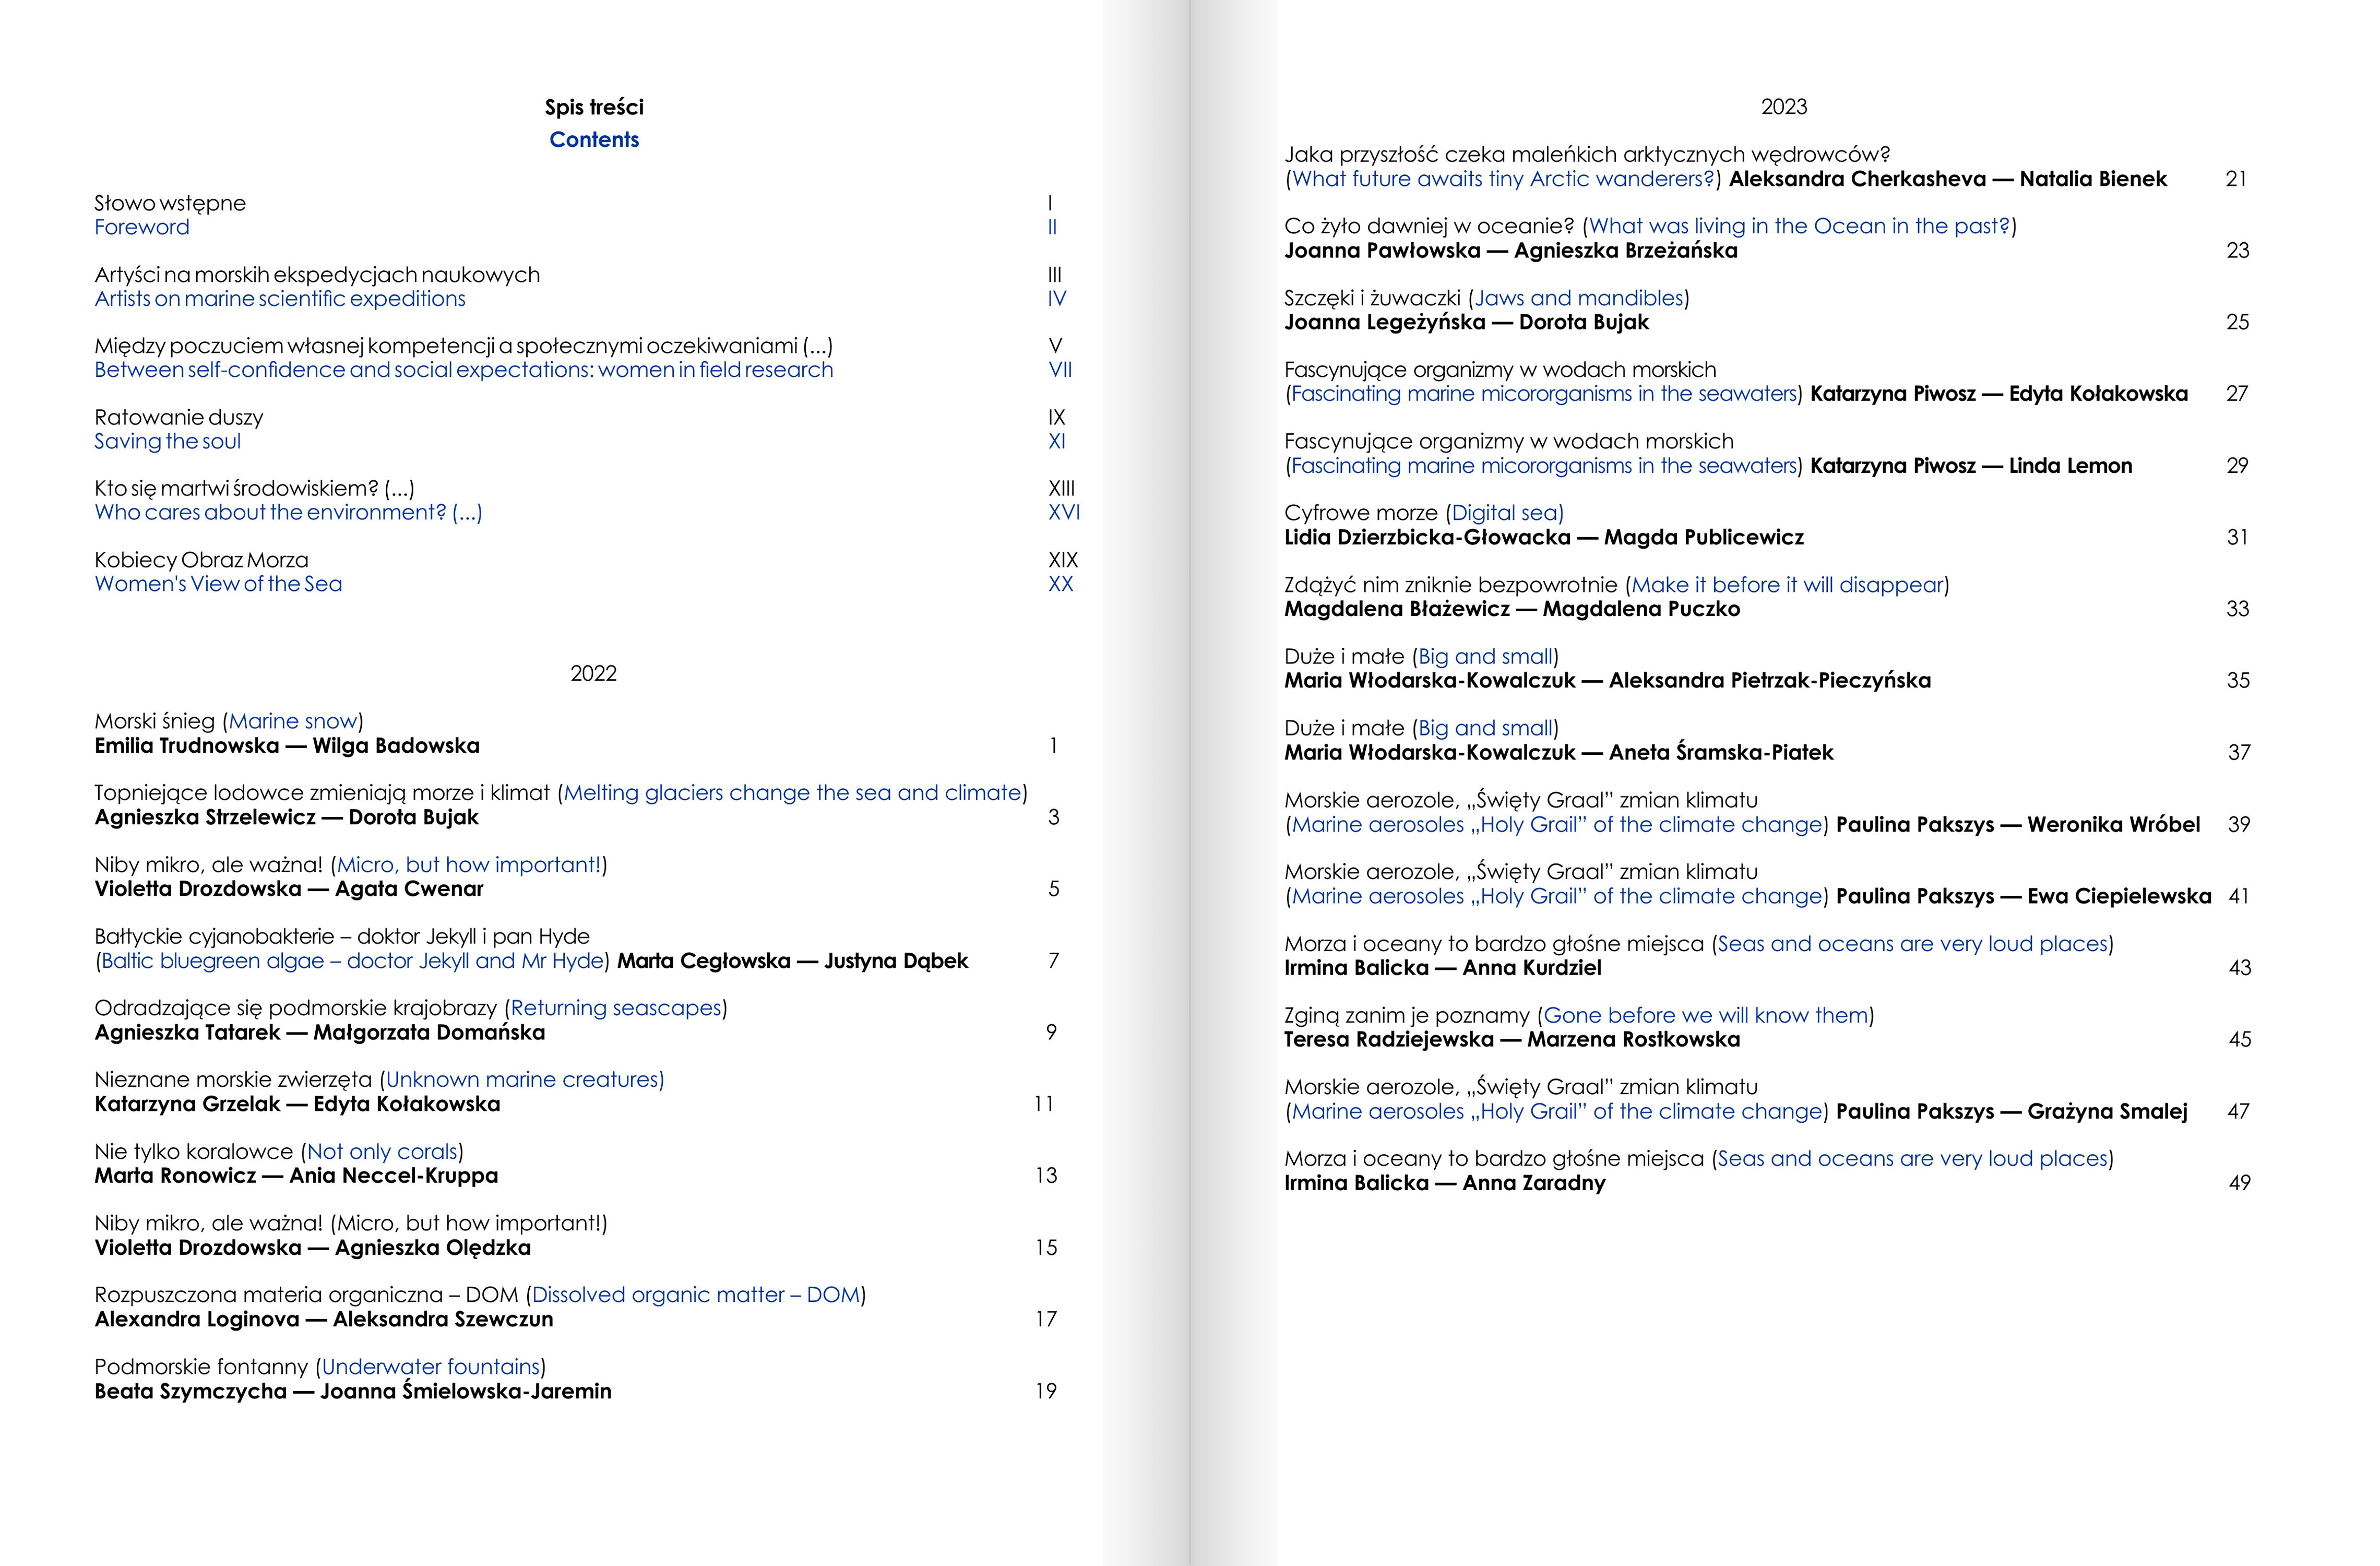Click 'Dissolved organic matter – DOM' title
The height and width of the screenshot is (1566, 2380).
(696, 1295)
